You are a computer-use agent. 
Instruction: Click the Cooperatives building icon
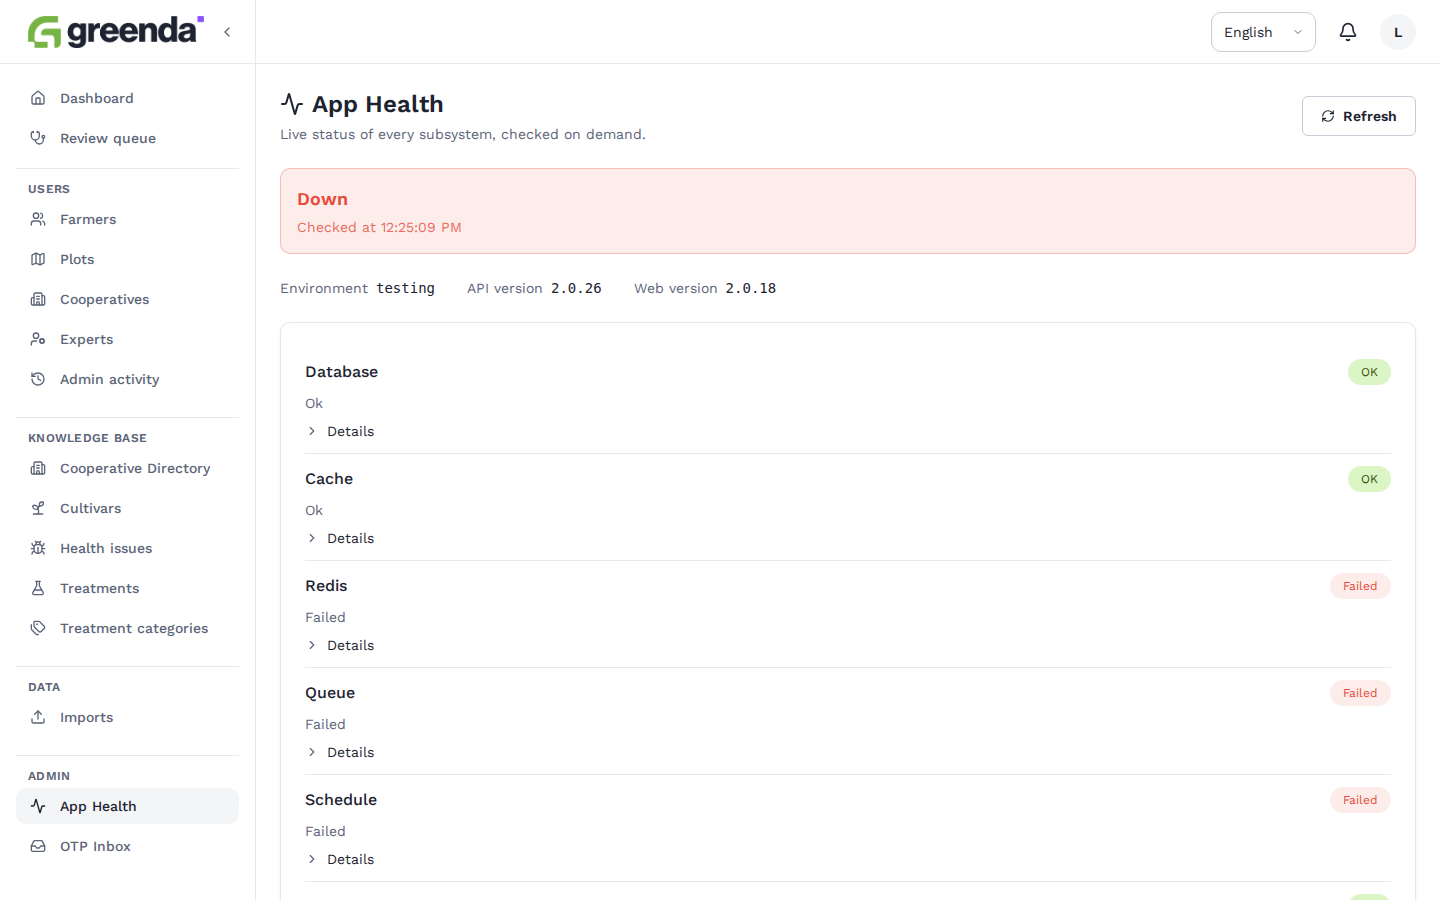coord(38,299)
